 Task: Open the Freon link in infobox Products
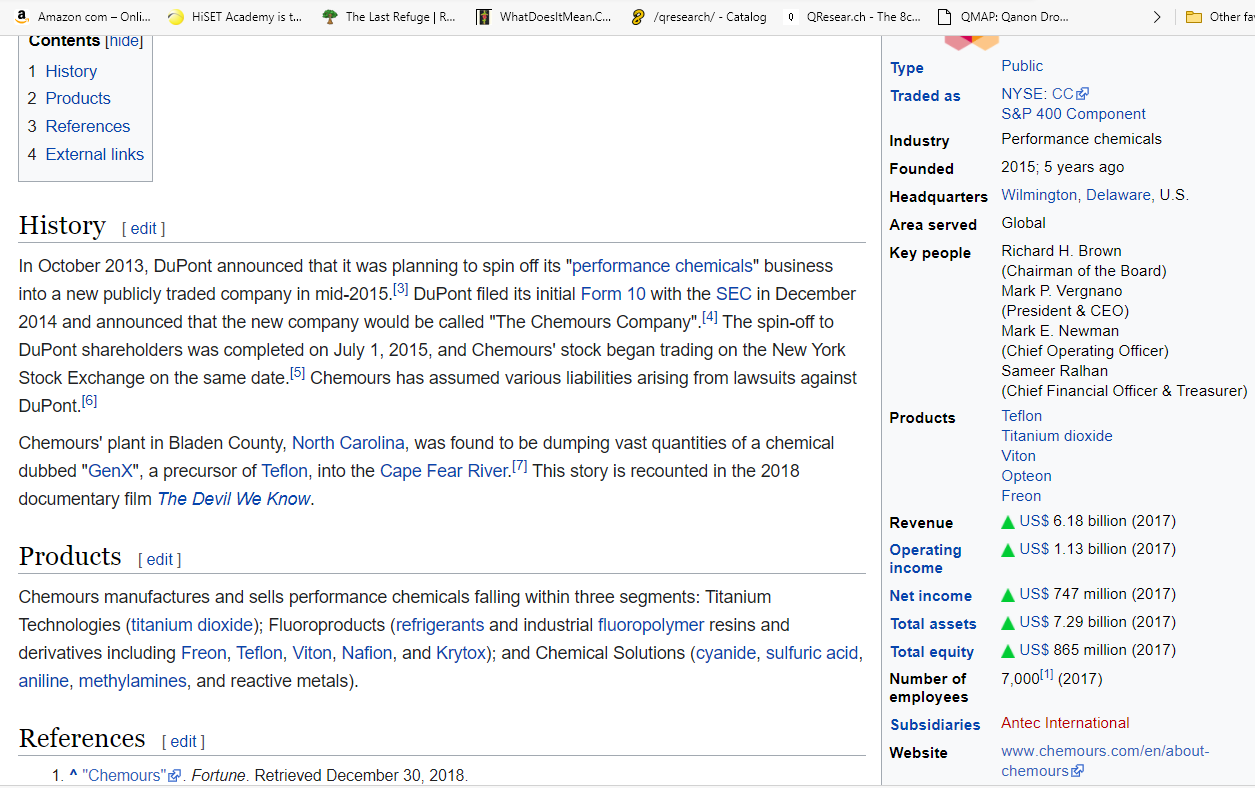pos(1022,496)
